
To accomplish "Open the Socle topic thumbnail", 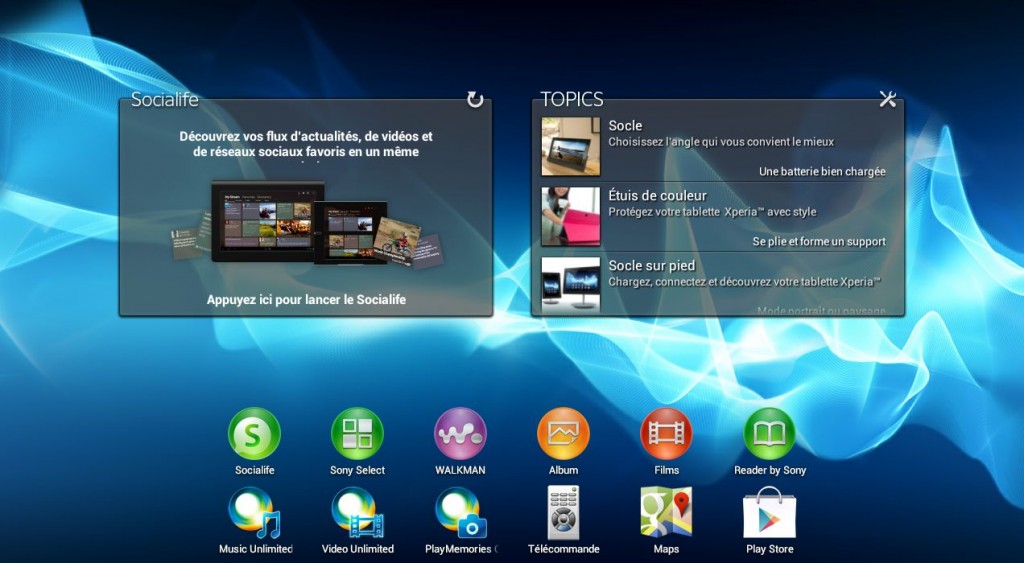I will click(x=570, y=146).
